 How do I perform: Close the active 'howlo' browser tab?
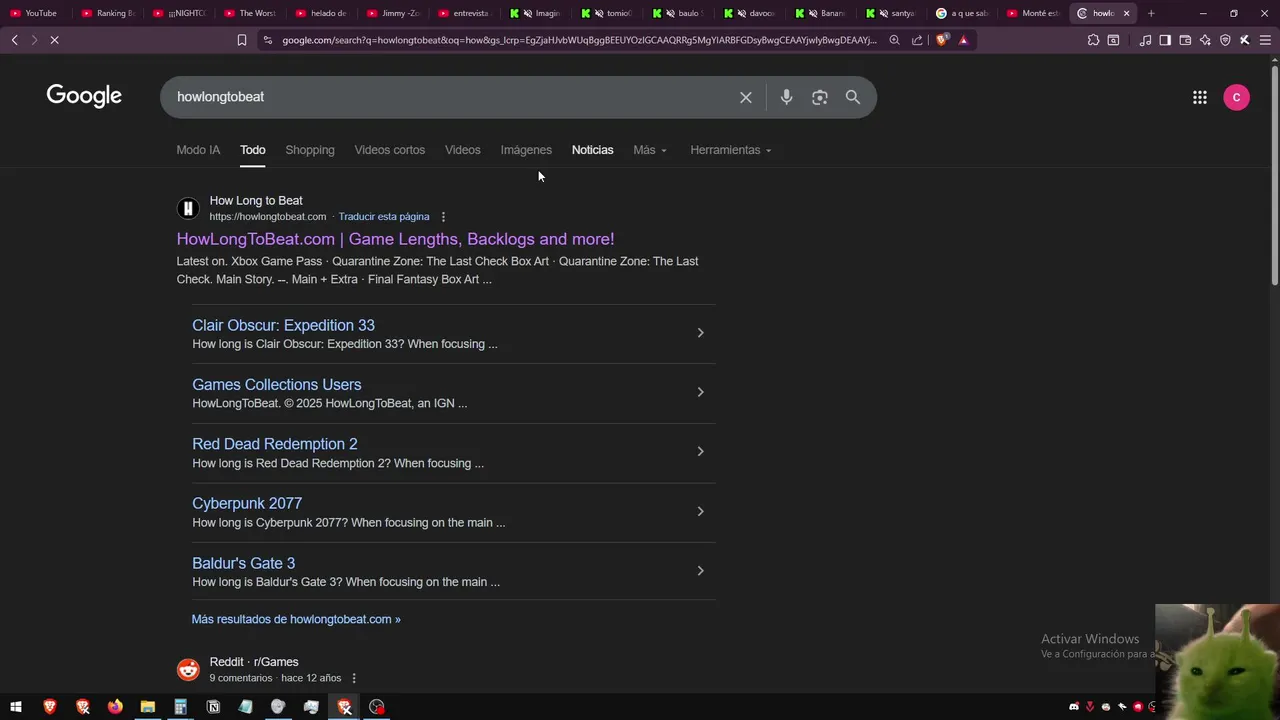tap(1127, 13)
